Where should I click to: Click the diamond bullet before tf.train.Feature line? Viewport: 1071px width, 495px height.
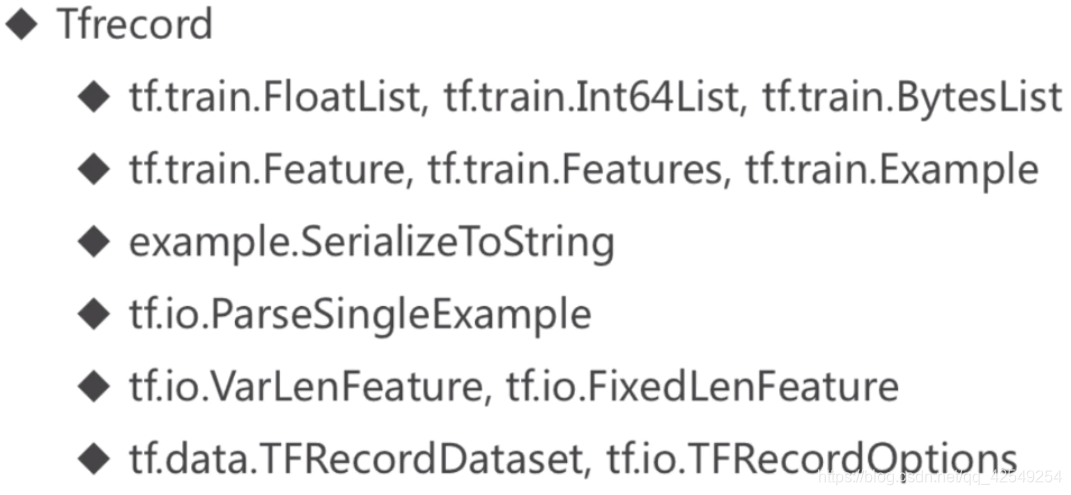94,170
